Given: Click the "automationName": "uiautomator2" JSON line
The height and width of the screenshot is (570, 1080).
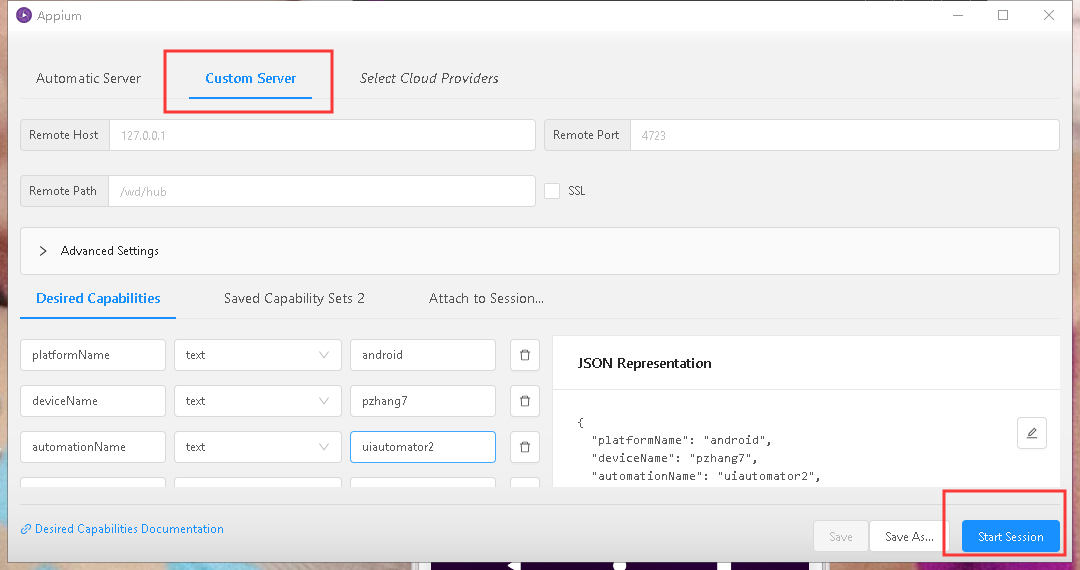Looking at the screenshot, I should (x=706, y=476).
